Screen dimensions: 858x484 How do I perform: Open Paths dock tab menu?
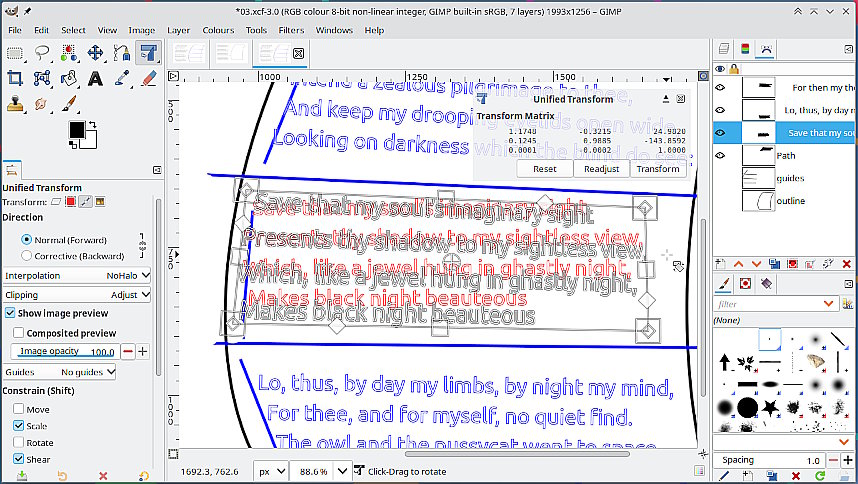[x=849, y=49]
